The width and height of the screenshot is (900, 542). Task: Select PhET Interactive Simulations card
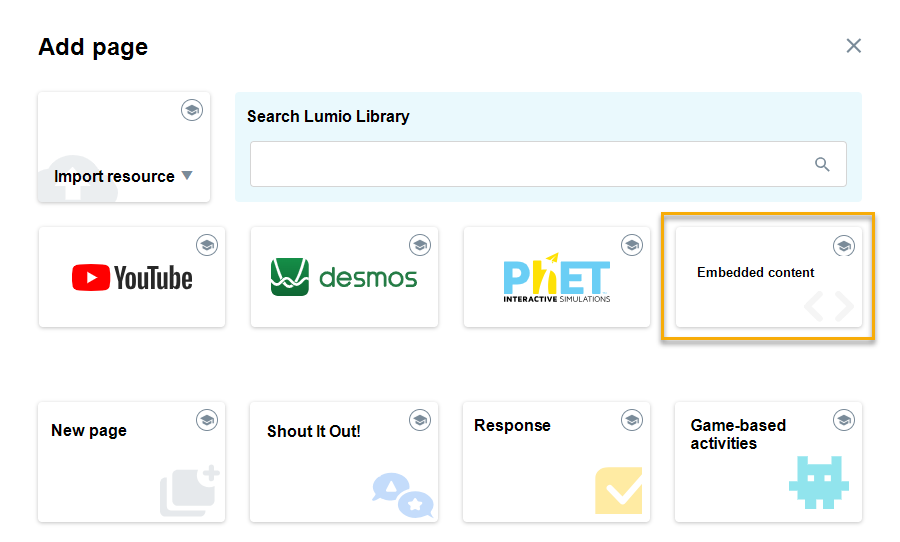coord(557,277)
